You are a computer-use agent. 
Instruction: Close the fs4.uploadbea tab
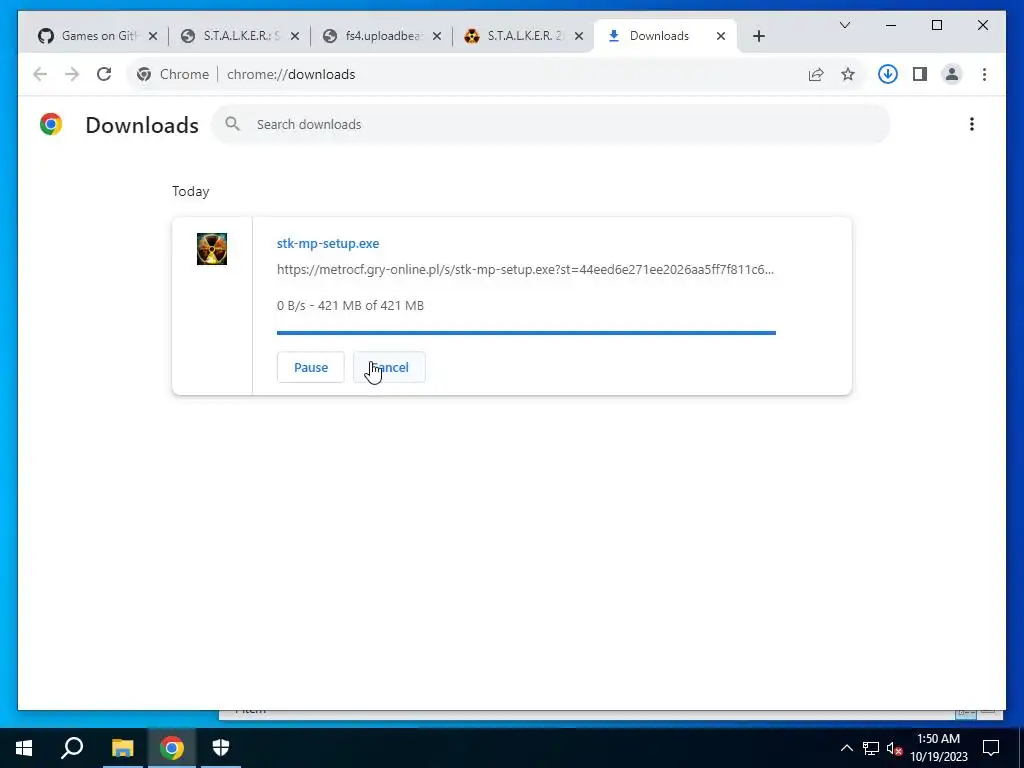pos(437,36)
